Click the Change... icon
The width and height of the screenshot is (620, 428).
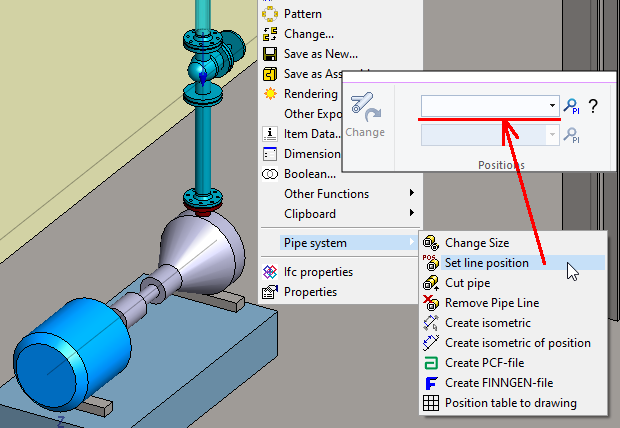[270, 34]
